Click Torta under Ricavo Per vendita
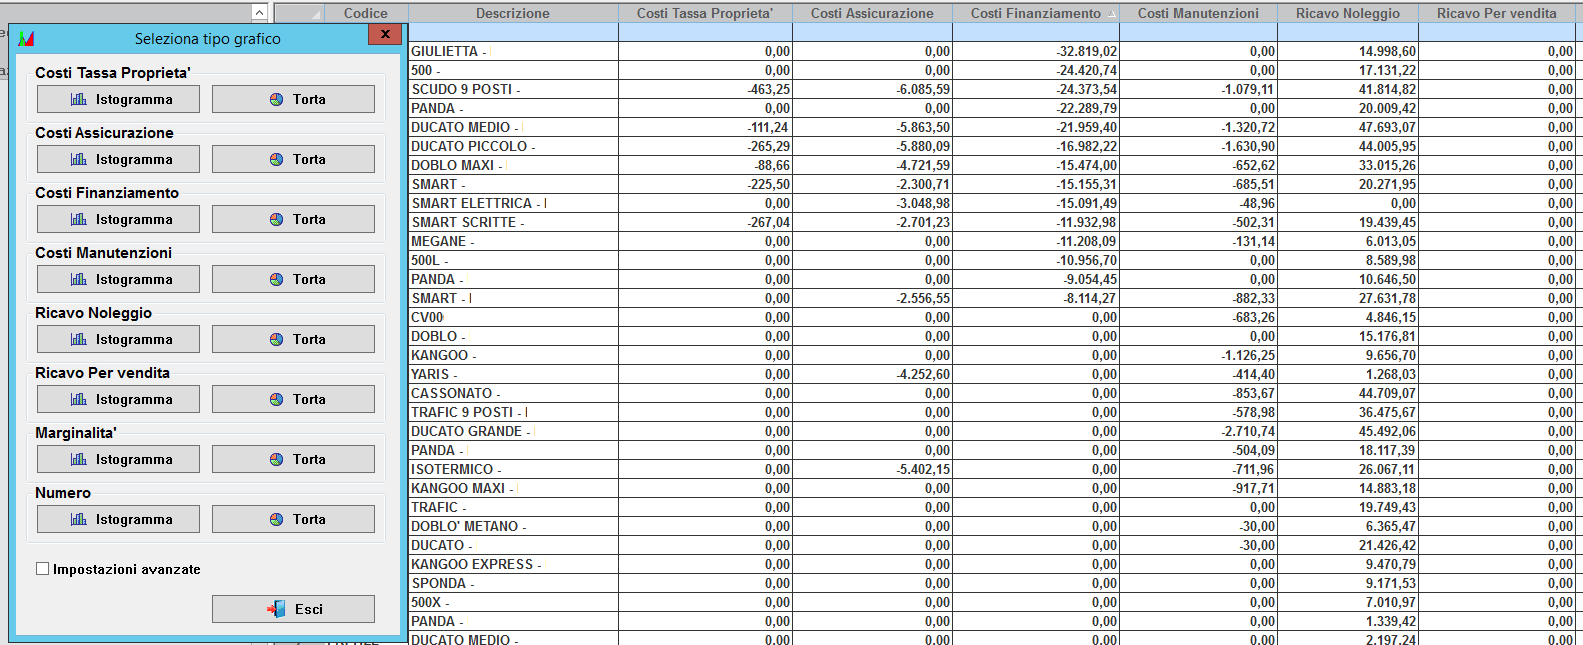Image resolution: width=1583 pixels, height=645 pixels. (293, 399)
